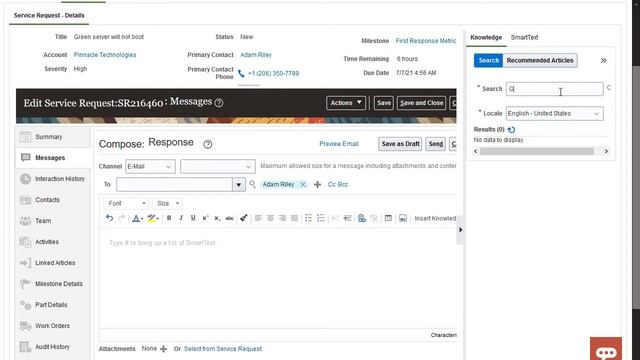
Task: Open Milestone Details
Action: (x=53, y=284)
